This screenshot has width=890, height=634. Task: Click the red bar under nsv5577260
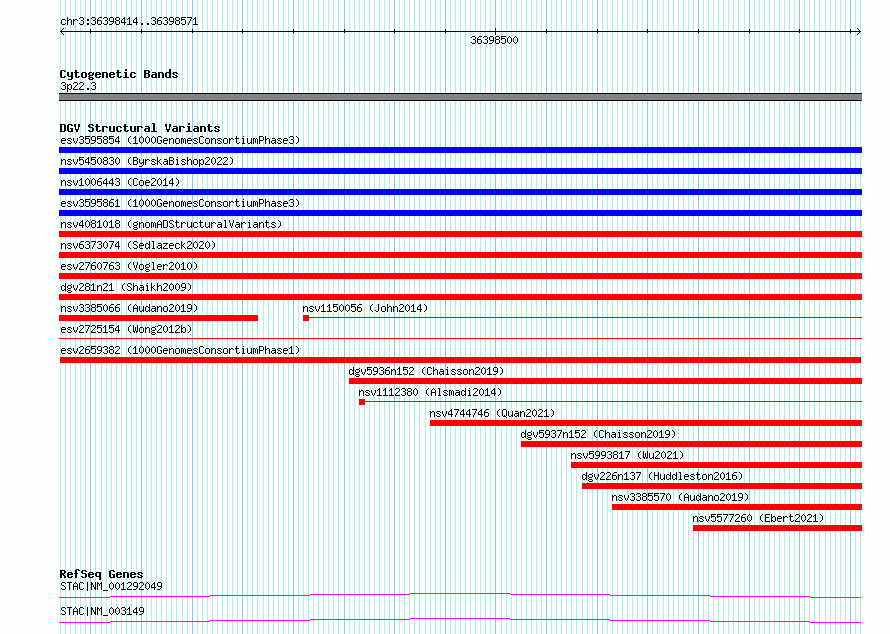[778, 528]
